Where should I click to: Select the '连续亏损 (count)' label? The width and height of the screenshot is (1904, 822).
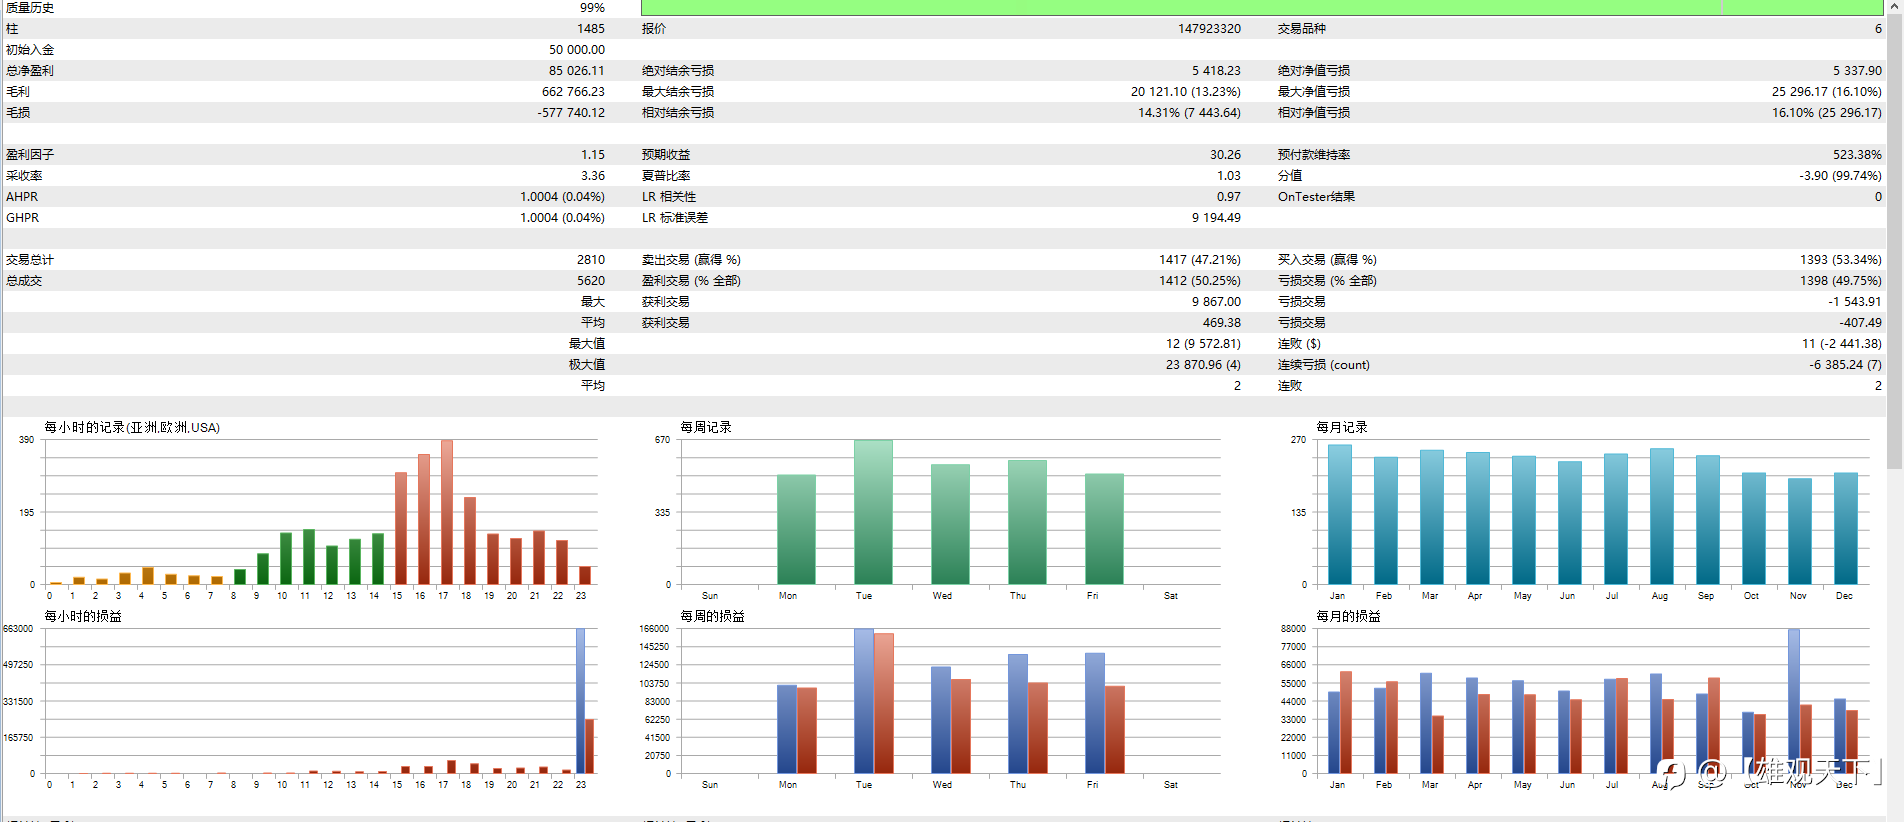pos(1323,364)
